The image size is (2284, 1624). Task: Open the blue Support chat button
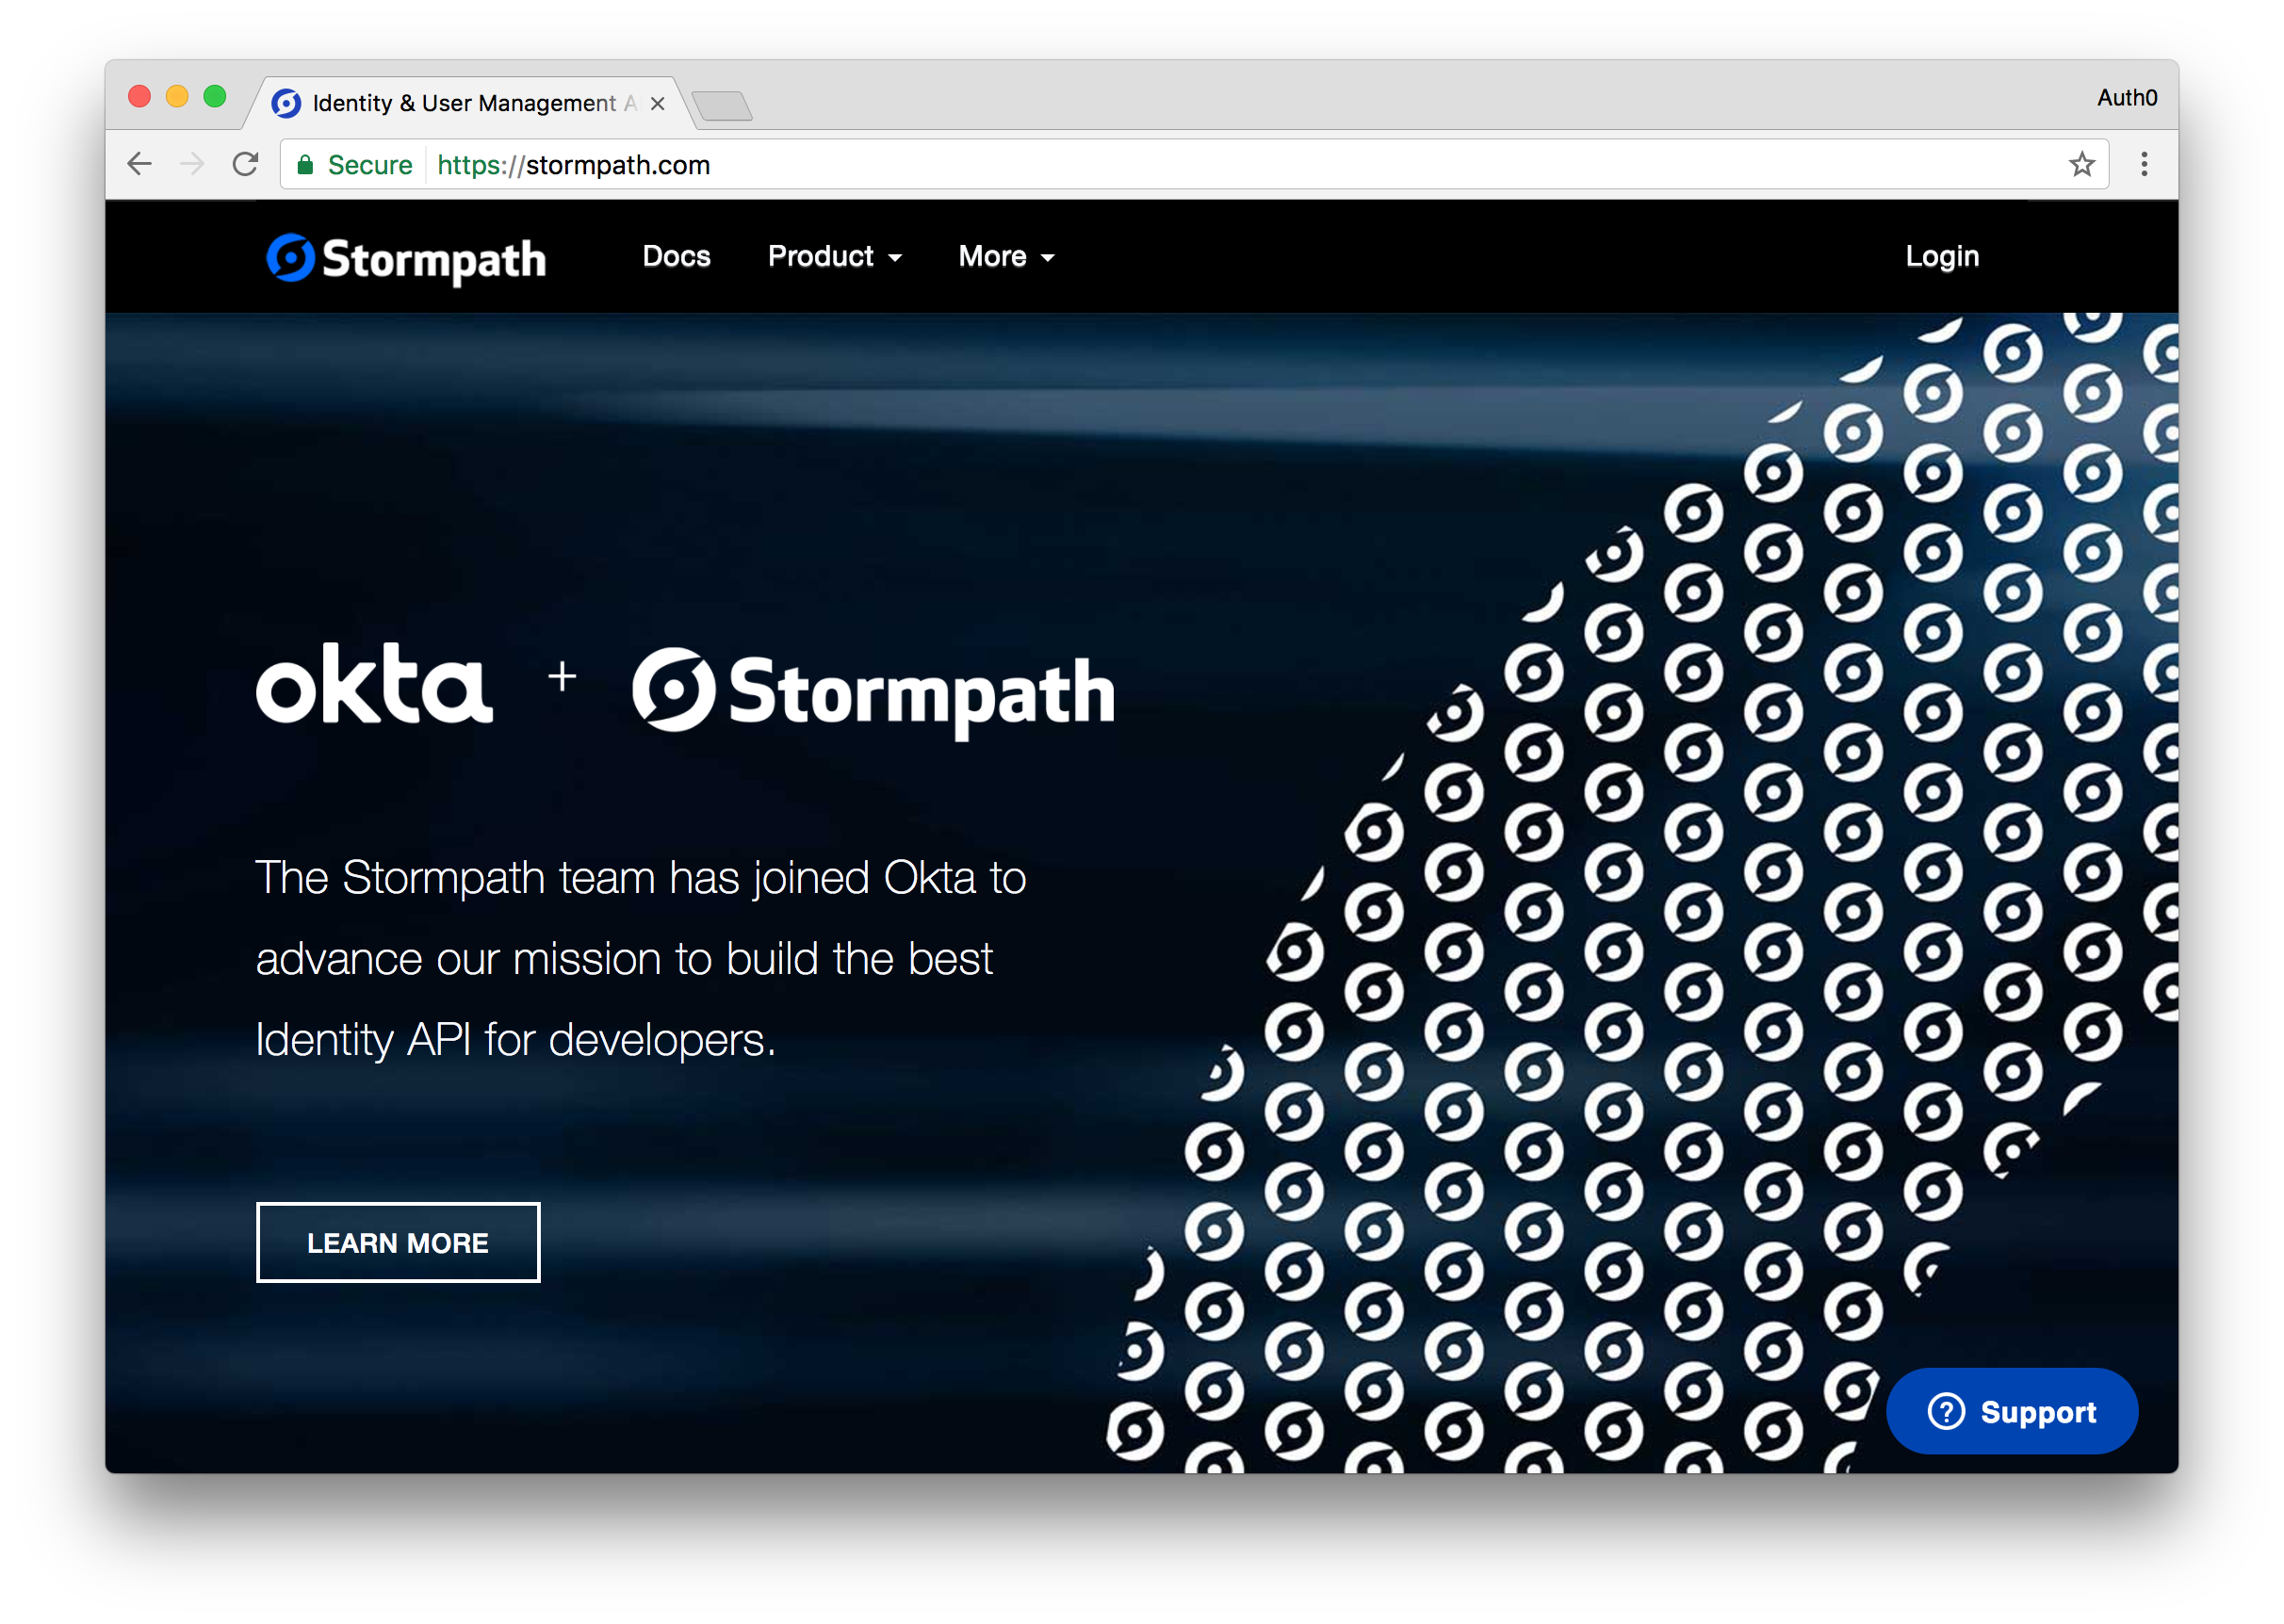(x=2011, y=1411)
